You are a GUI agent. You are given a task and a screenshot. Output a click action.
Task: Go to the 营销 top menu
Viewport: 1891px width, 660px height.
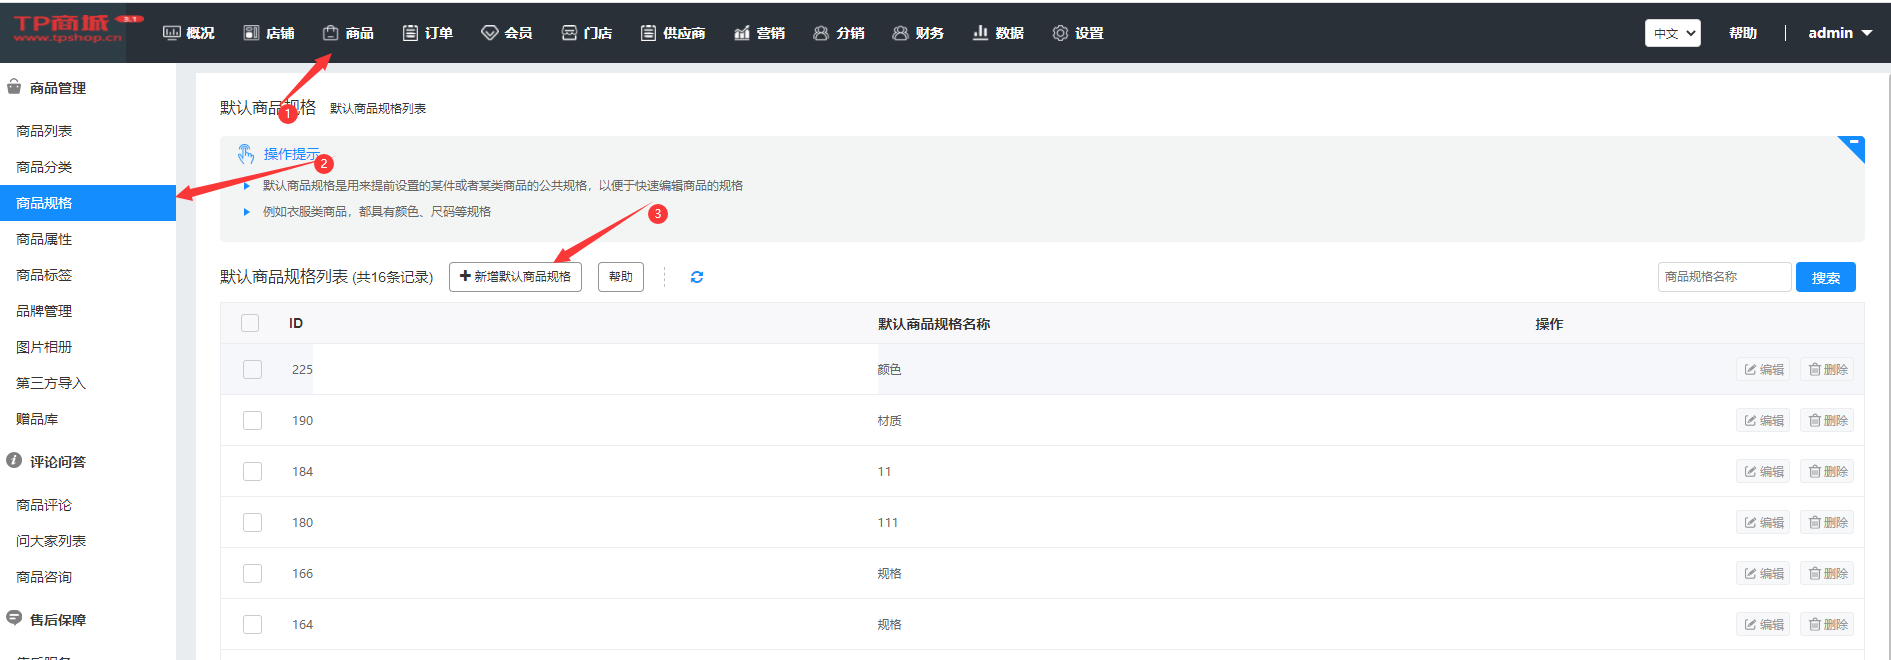coord(760,33)
